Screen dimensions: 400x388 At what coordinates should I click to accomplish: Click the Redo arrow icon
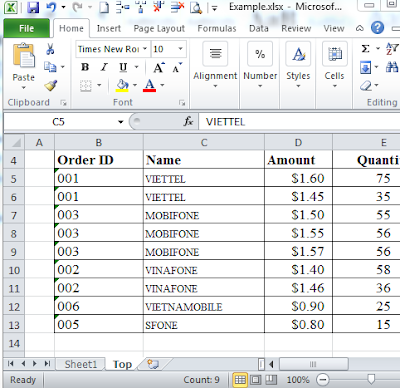(x=77, y=7)
